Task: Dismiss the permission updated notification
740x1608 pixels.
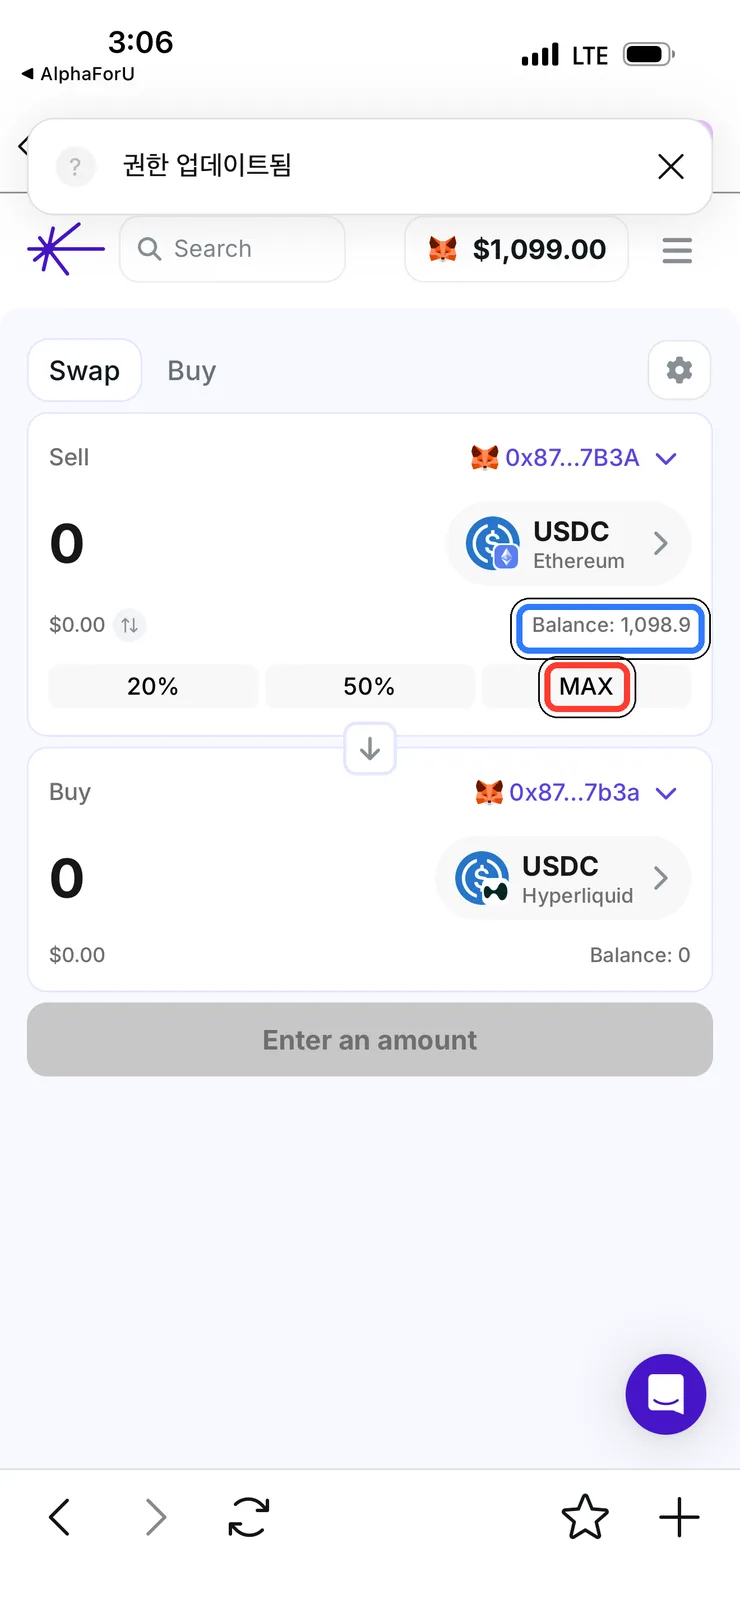Action: [671, 166]
